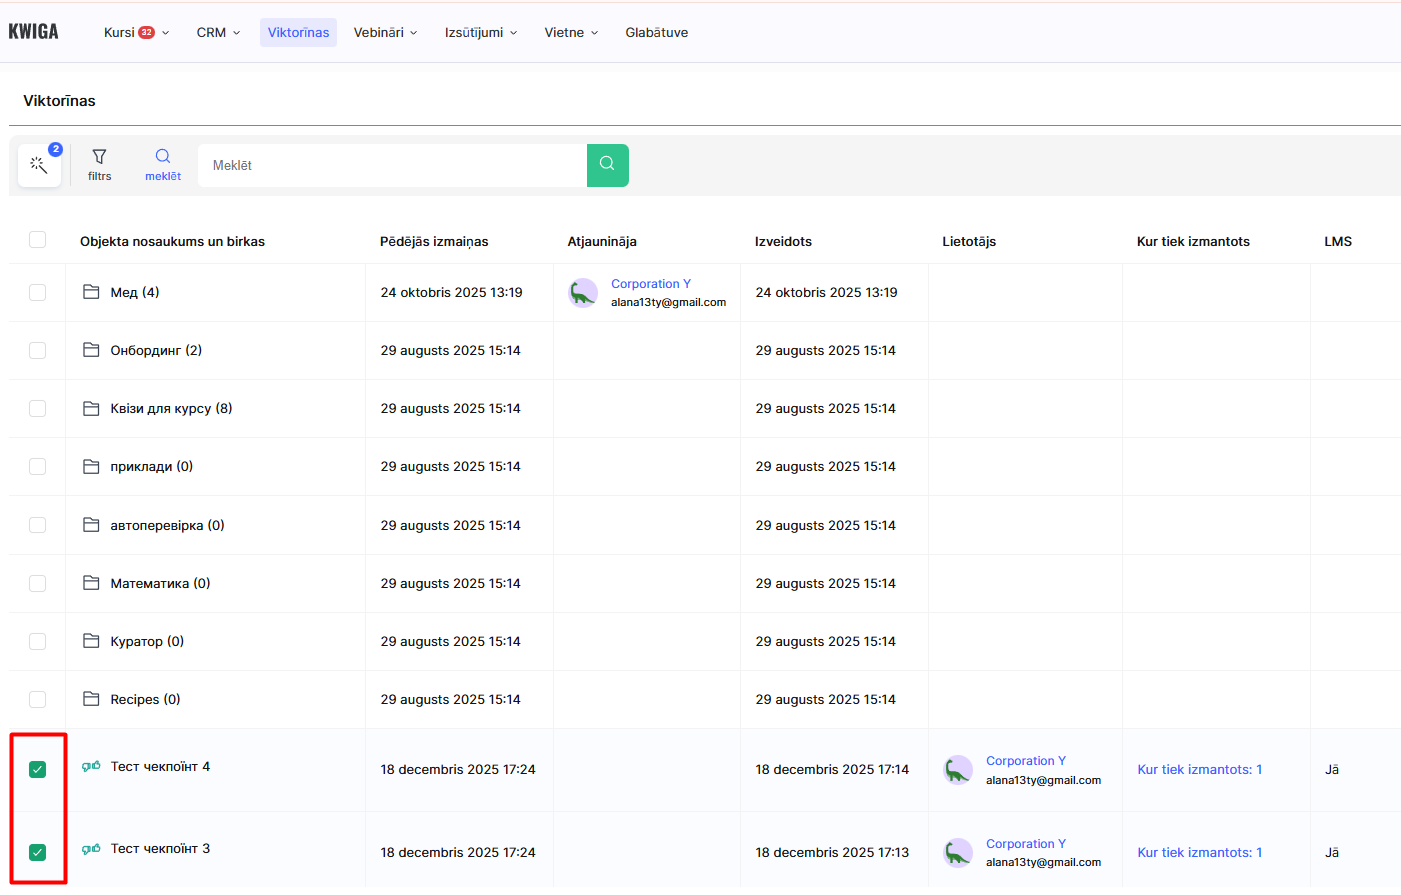Click dinosaur avatar in Мед row
Screen dimensions: 1401x895
583,293
